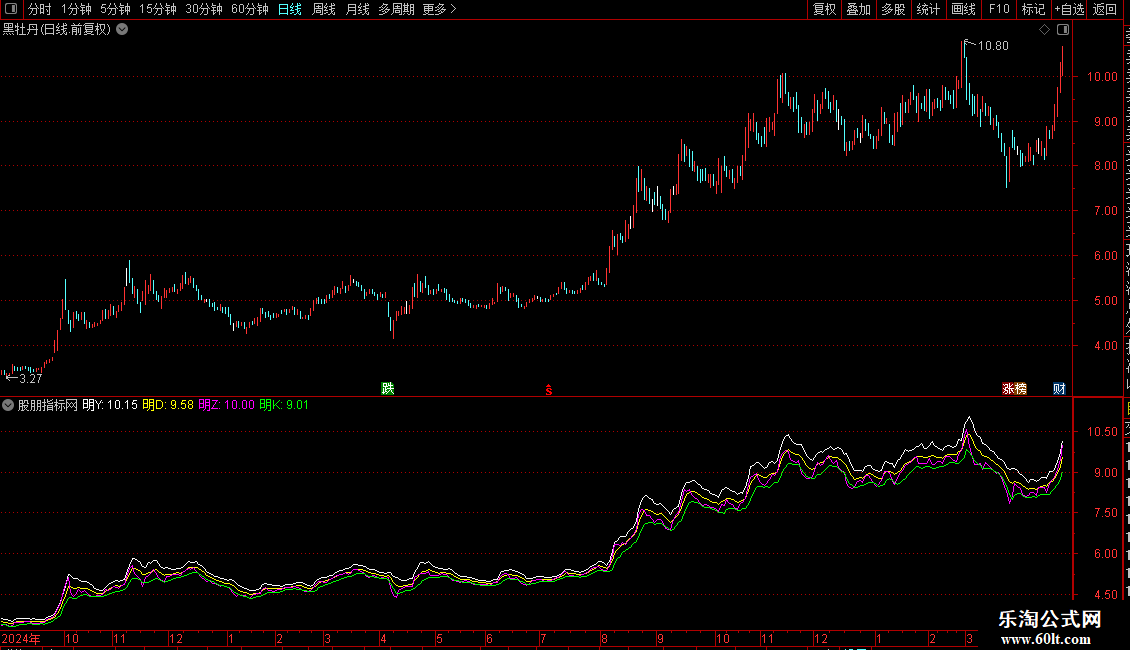Click the blue 财 financial marker
The width and height of the screenshot is (1130, 650).
[x=1059, y=388]
